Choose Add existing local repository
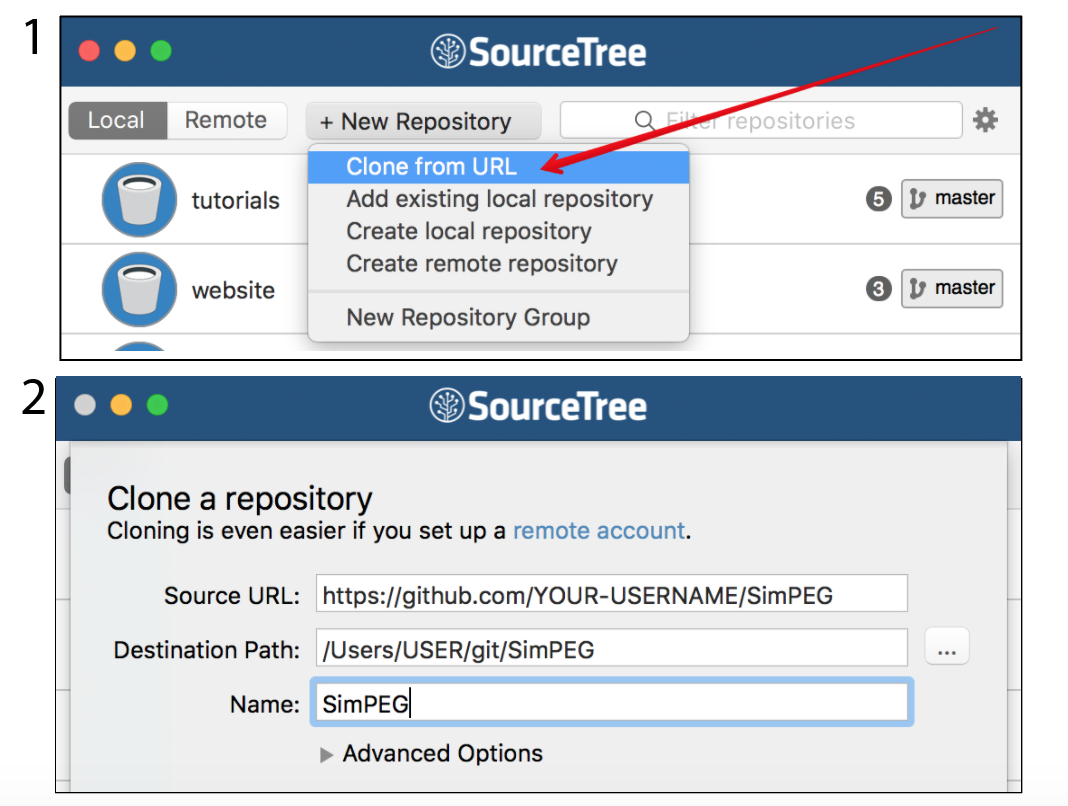This screenshot has height=806, width=1068. [499, 199]
